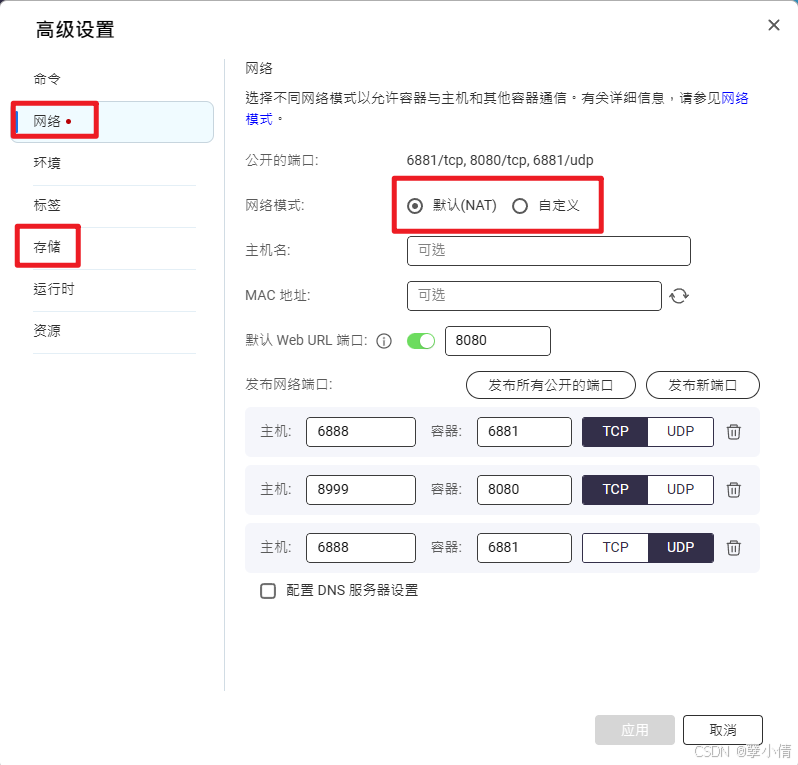Close the 高级设置 dialog
Viewport: 798px width, 765px height.
[774, 25]
